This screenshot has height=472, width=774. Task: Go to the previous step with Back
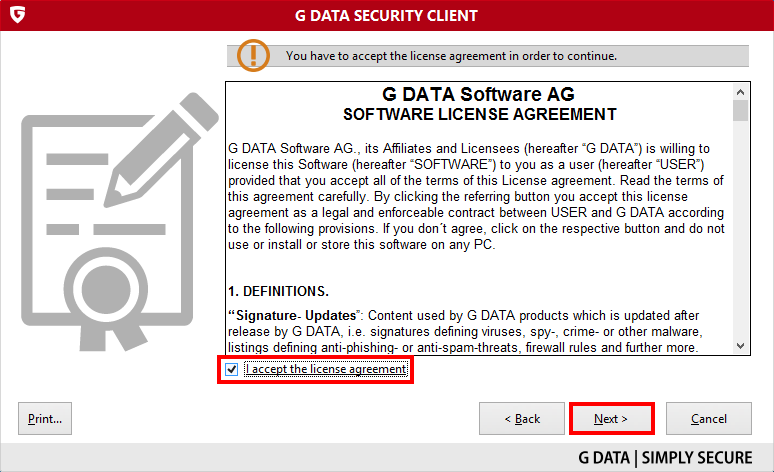click(515, 419)
